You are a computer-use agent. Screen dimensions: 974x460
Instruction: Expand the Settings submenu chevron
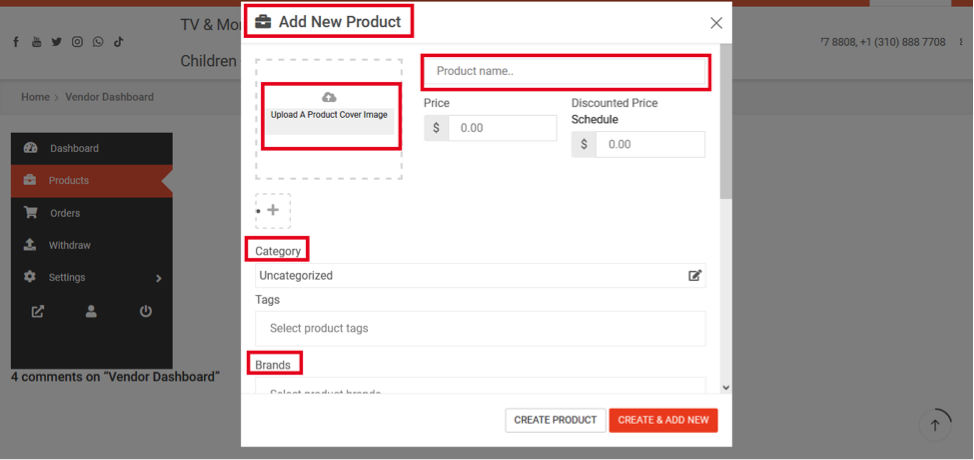[x=158, y=278]
